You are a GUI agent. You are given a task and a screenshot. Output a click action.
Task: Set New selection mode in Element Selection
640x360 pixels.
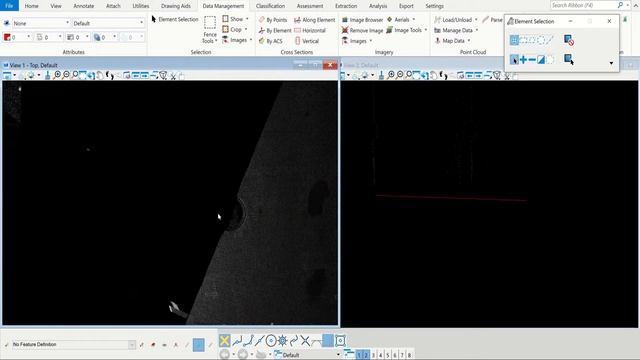point(514,60)
